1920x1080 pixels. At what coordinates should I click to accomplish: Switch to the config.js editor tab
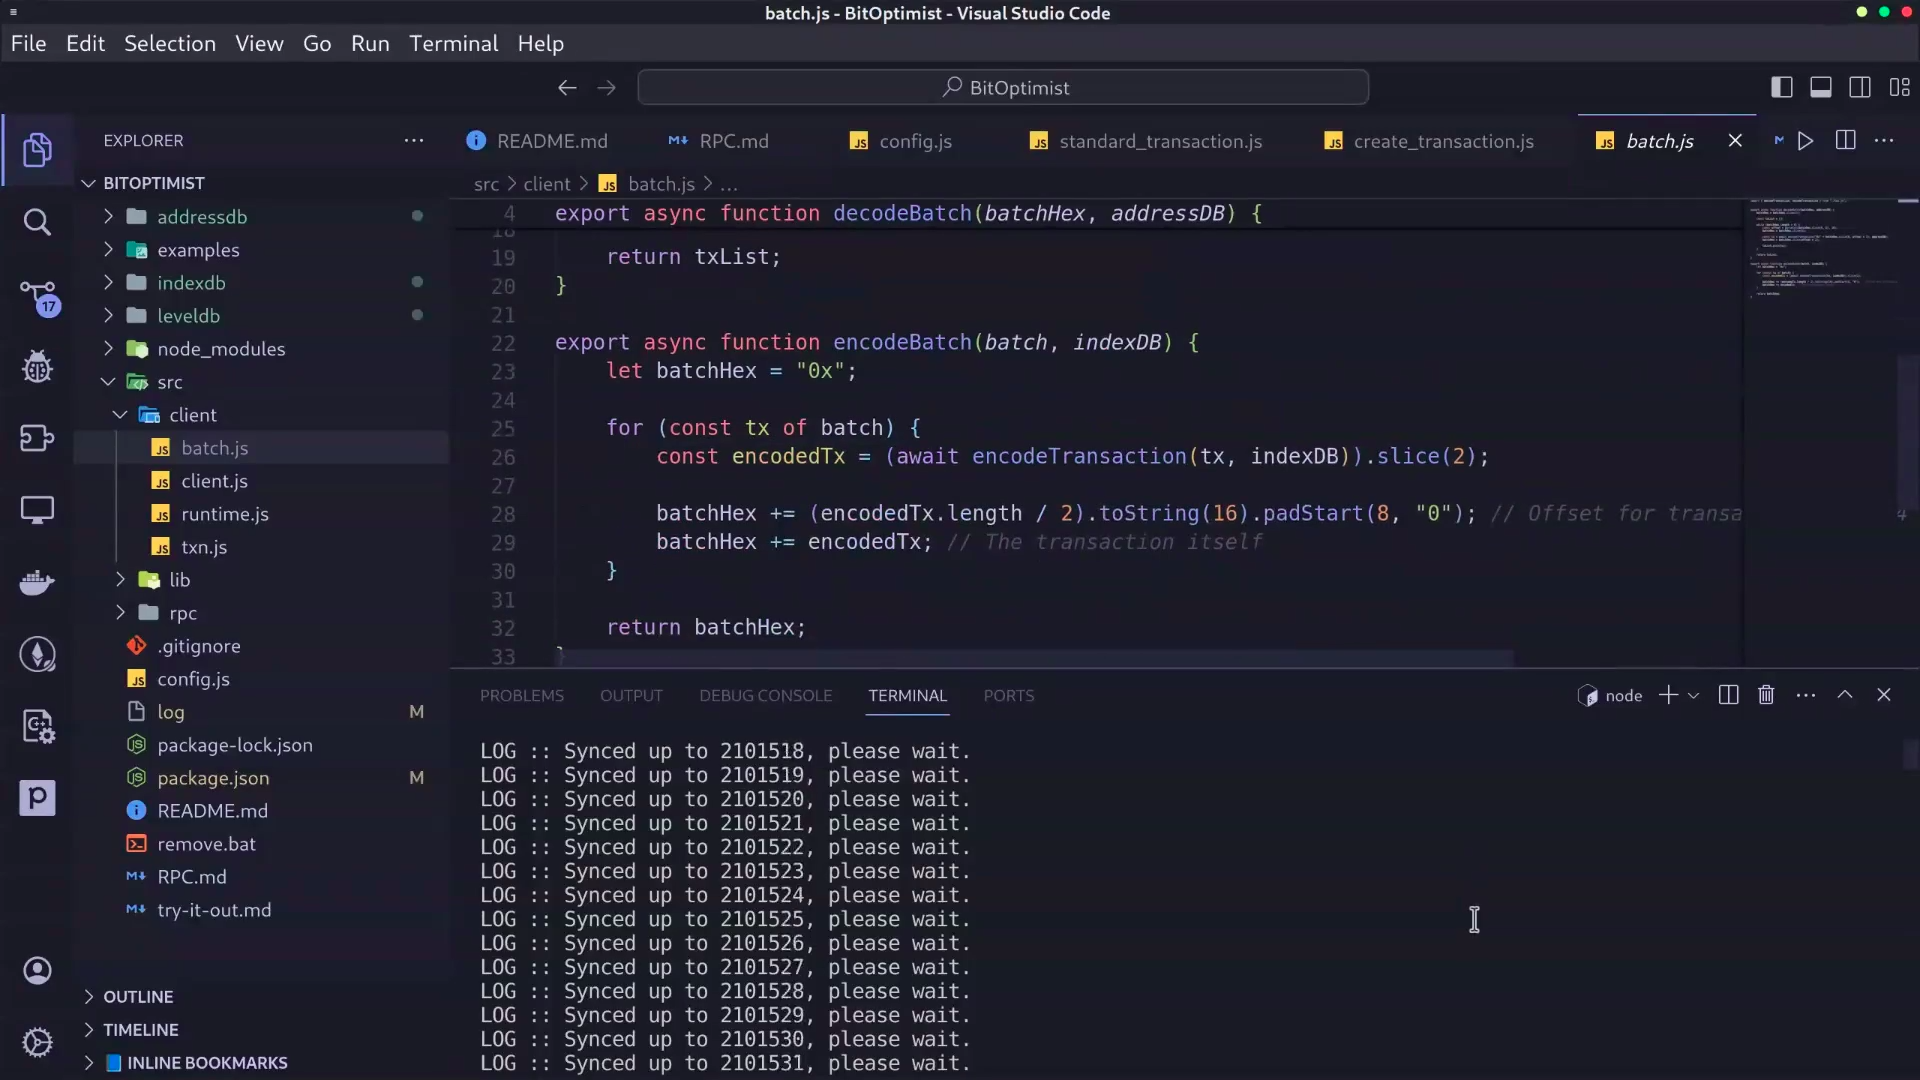tap(914, 141)
